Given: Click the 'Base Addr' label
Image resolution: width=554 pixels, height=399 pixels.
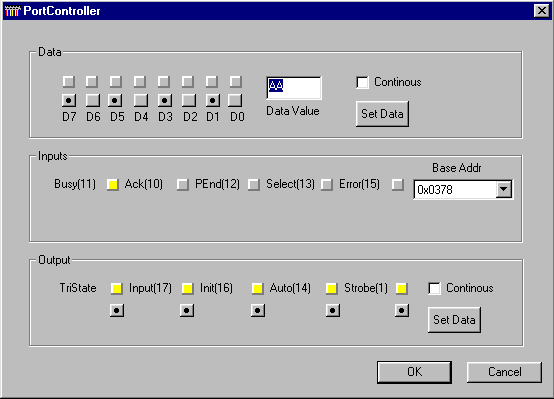Looking at the screenshot, I should click(x=456, y=168).
